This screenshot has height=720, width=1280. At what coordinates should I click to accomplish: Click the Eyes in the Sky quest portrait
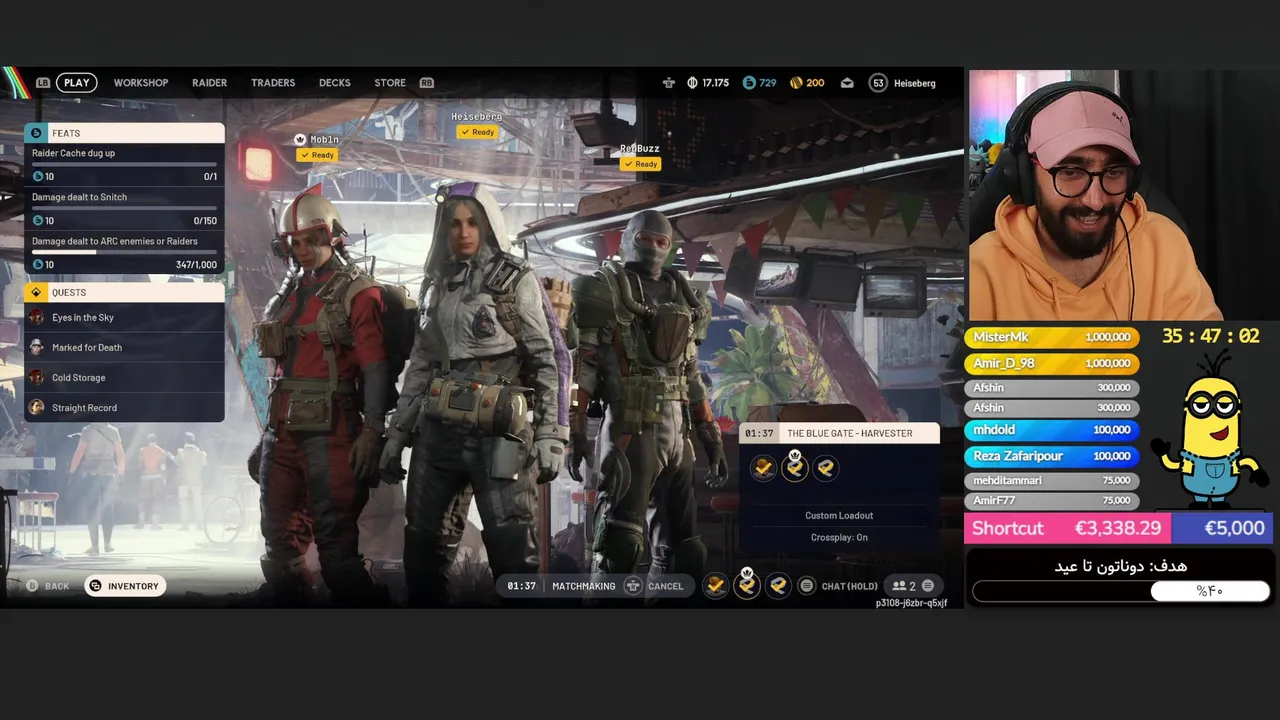tap(36, 317)
